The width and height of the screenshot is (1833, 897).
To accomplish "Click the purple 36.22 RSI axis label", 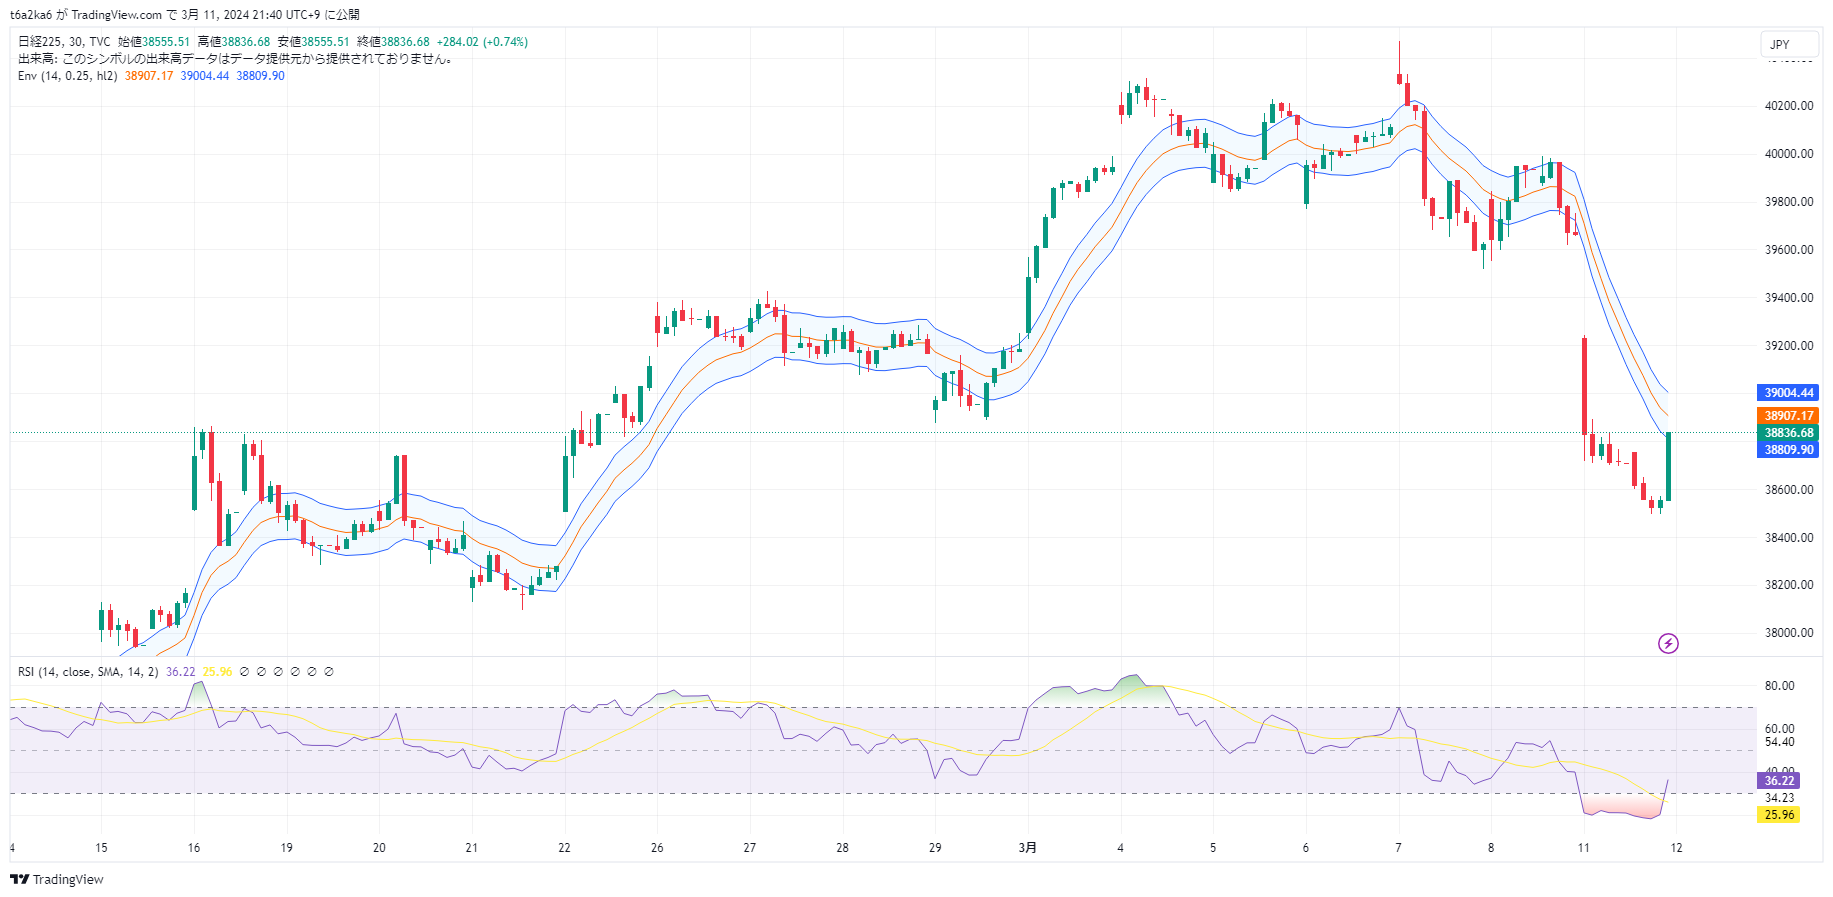I will tap(1778, 781).
